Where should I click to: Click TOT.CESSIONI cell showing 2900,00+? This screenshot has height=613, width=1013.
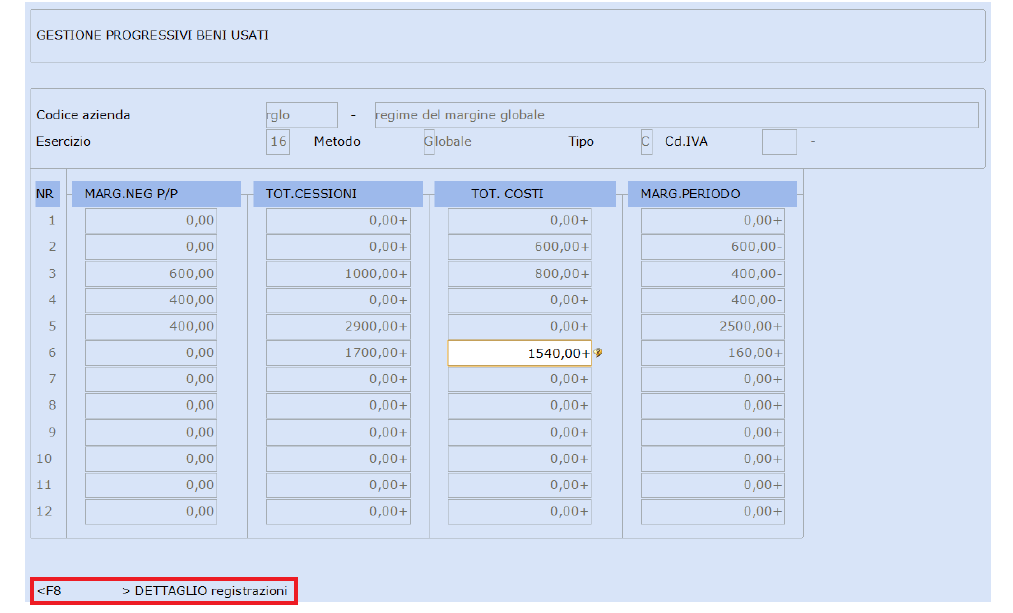tap(338, 326)
